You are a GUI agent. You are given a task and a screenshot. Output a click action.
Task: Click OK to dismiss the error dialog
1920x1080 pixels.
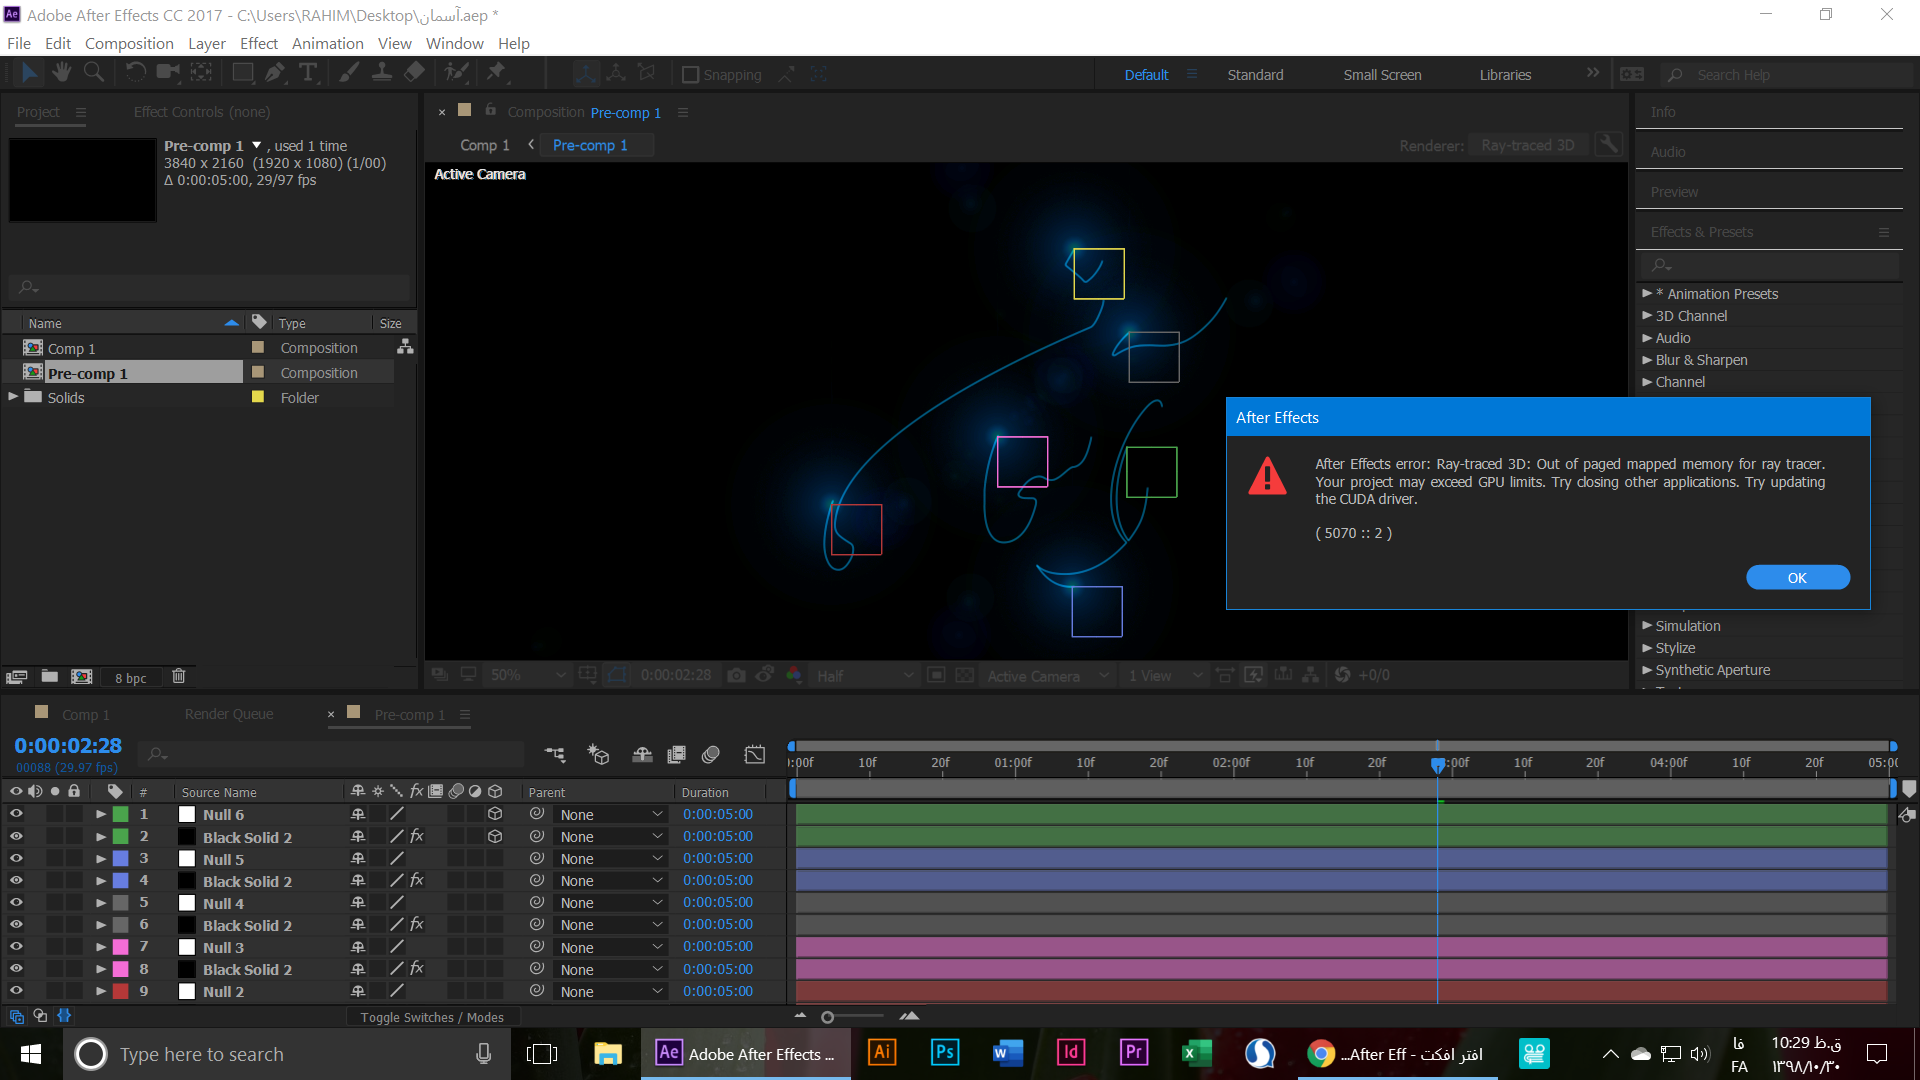coord(1797,578)
